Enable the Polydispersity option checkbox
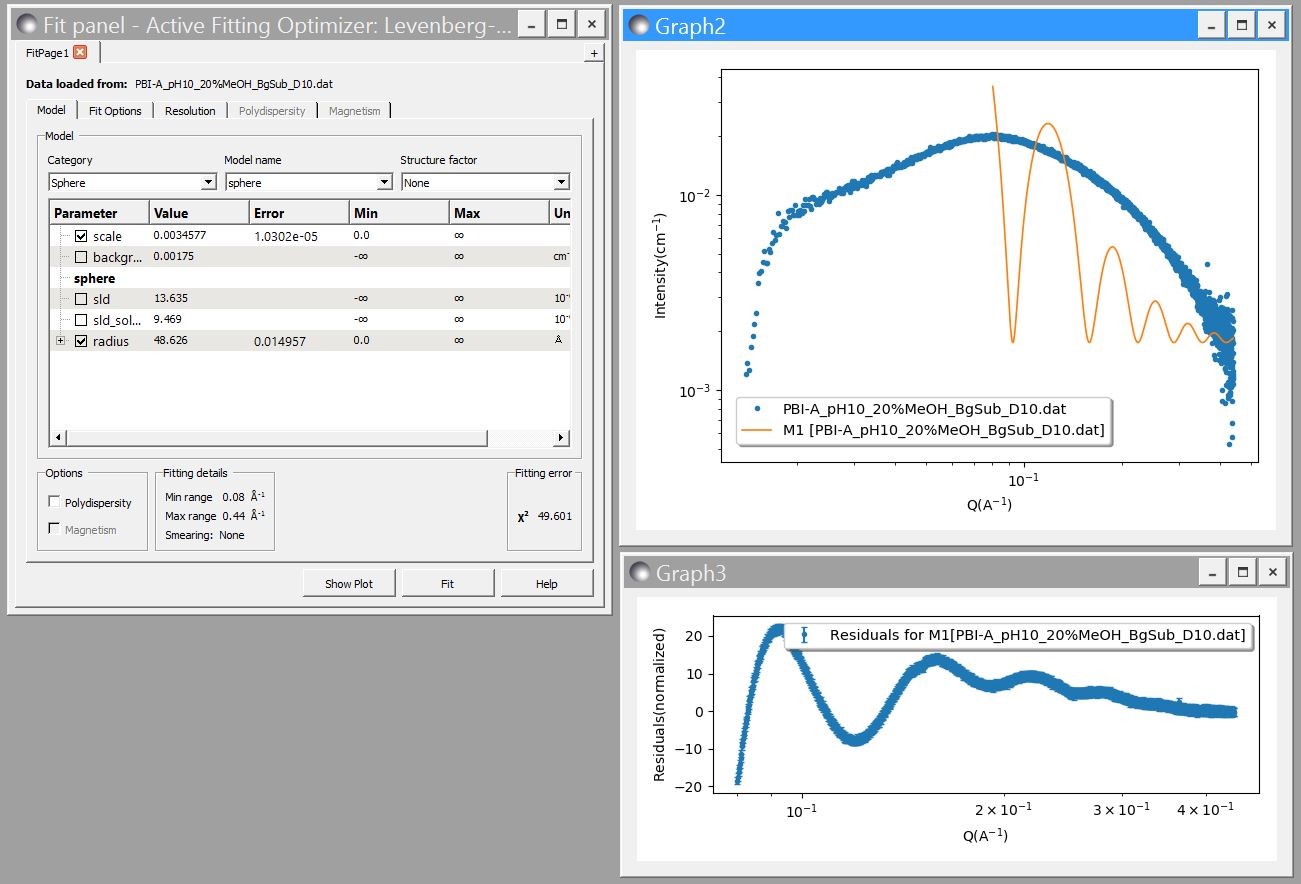 (x=54, y=502)
